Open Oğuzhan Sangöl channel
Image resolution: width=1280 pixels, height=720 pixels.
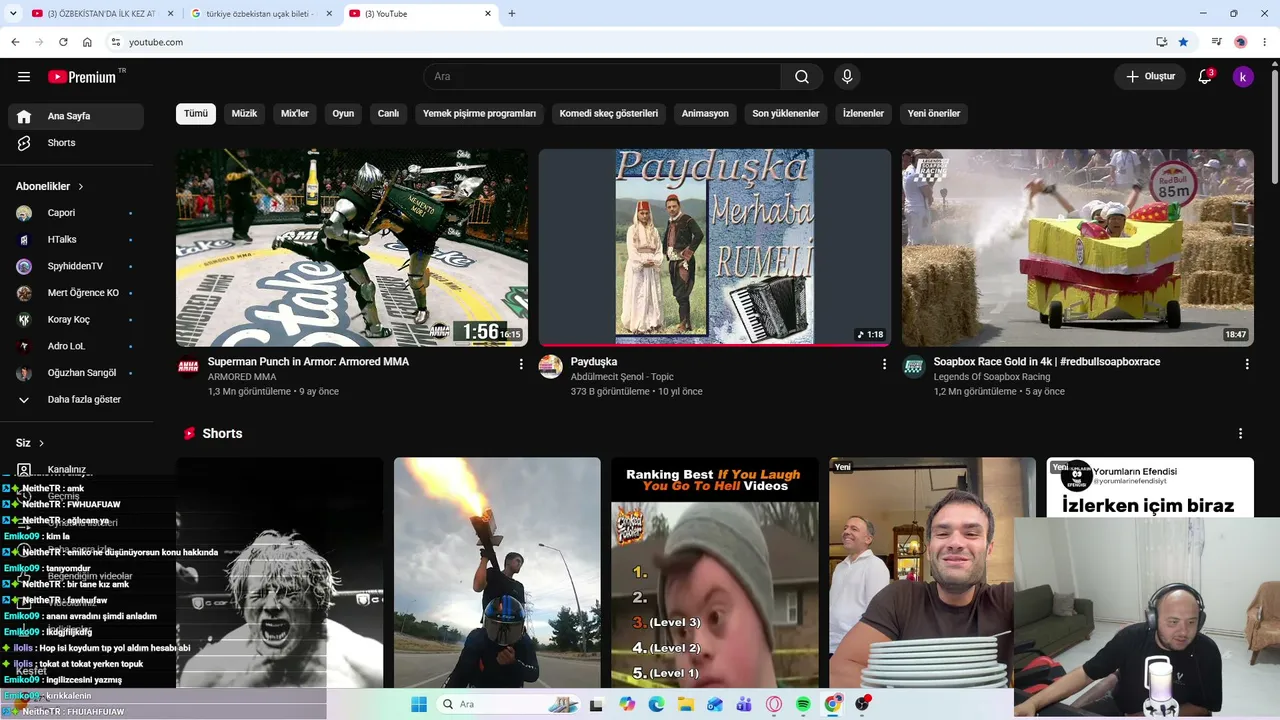[76, 373]
